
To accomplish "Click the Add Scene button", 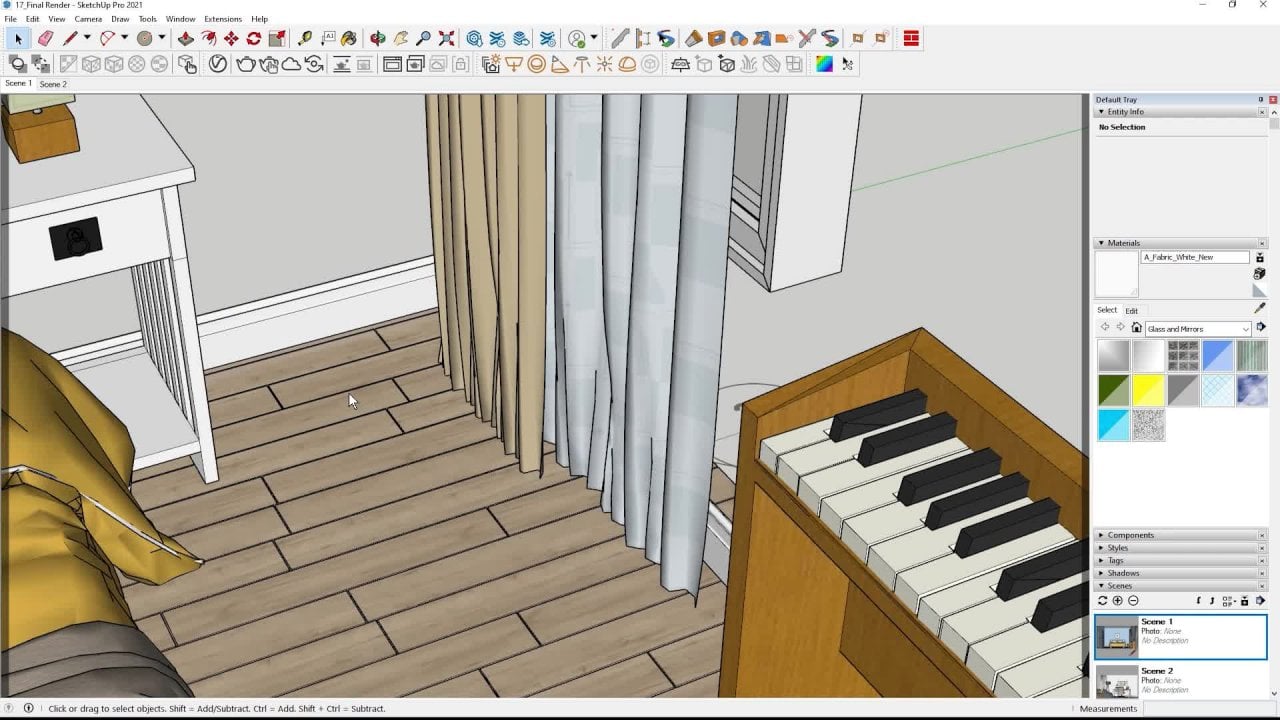I will [x=1117, y=601].
